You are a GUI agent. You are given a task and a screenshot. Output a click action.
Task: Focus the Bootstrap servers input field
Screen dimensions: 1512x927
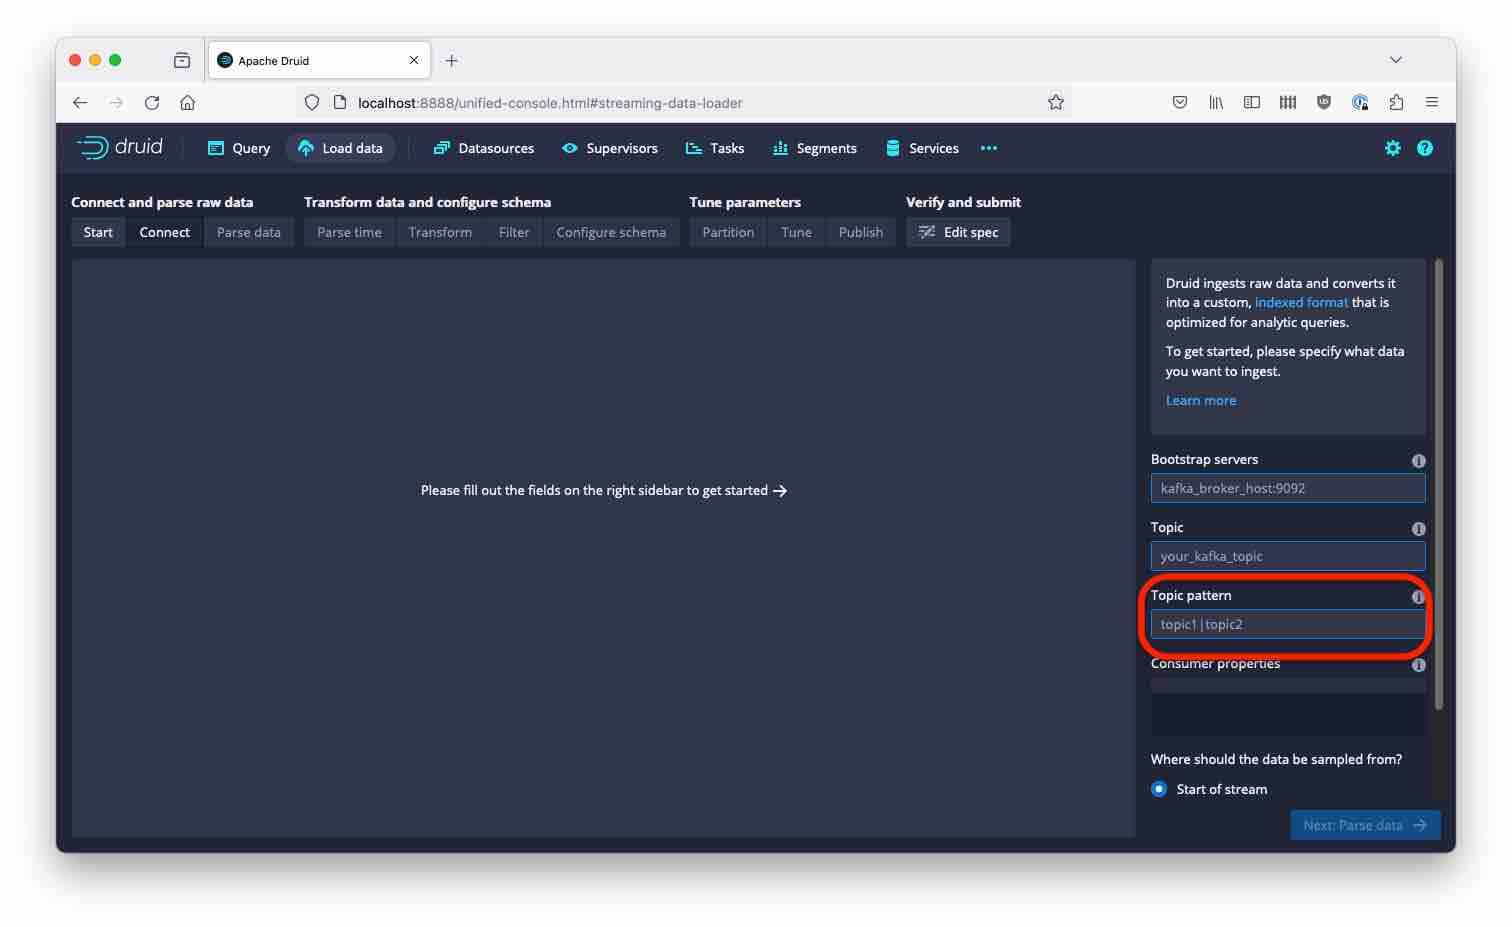(x=1287, y=488)
